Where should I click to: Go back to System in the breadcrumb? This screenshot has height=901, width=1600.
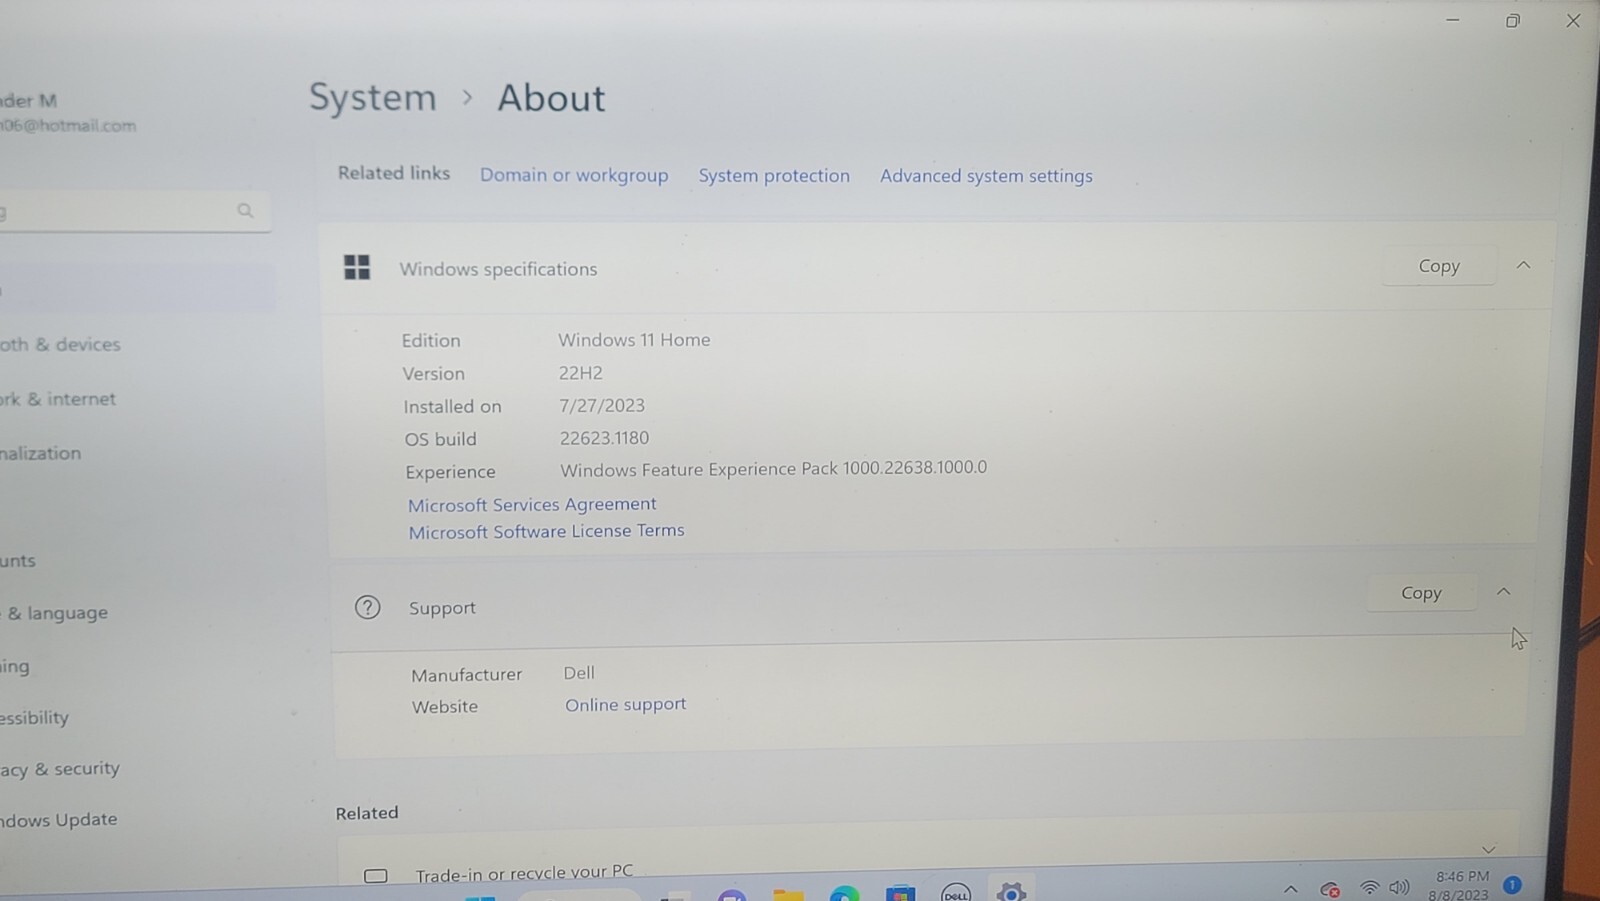point(373,97)
